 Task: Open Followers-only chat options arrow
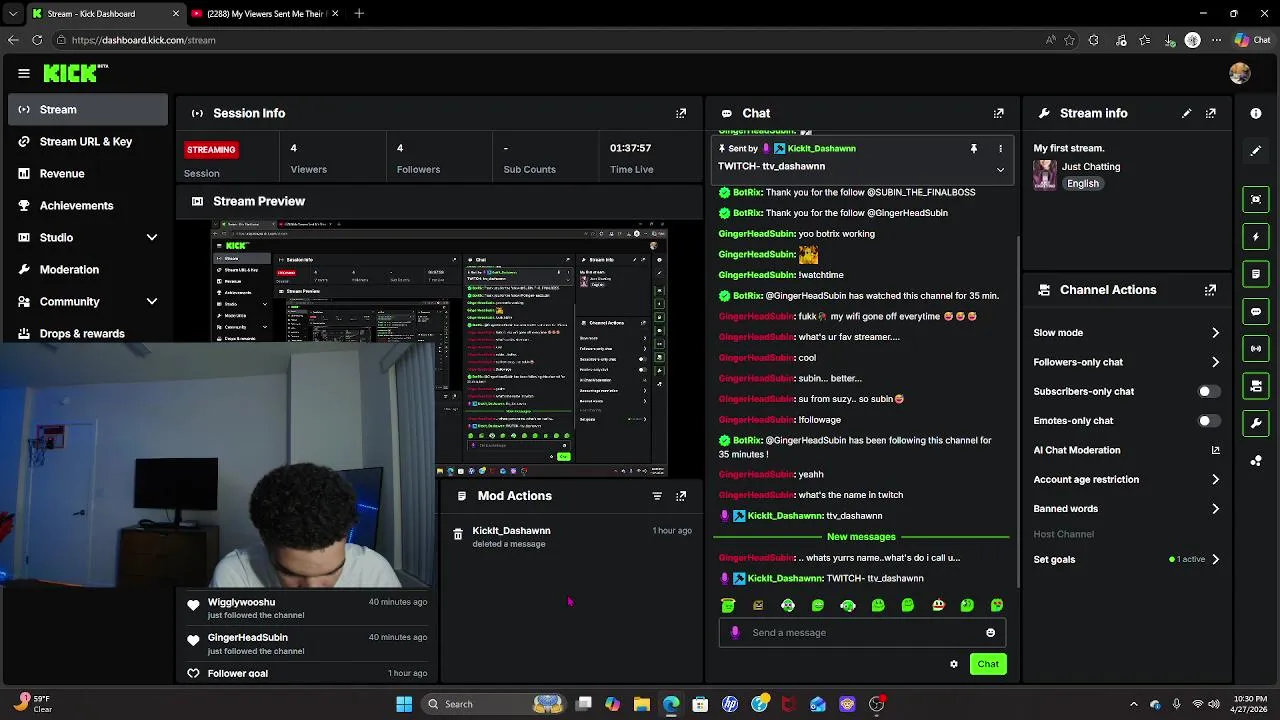click(1215, 362)
